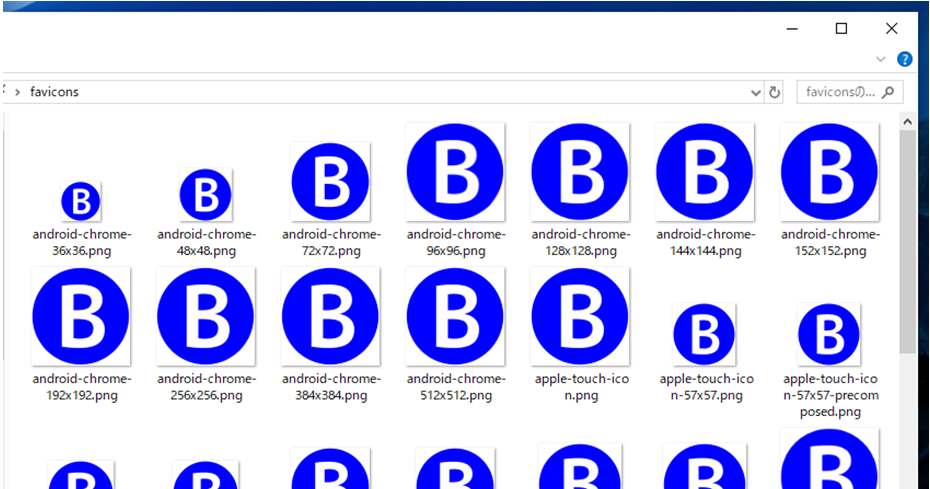This screenshot has height=489, width=930.
Task: Select the apple-touch-icon-57x57.png thumbnail
Action: pos(705,334)
